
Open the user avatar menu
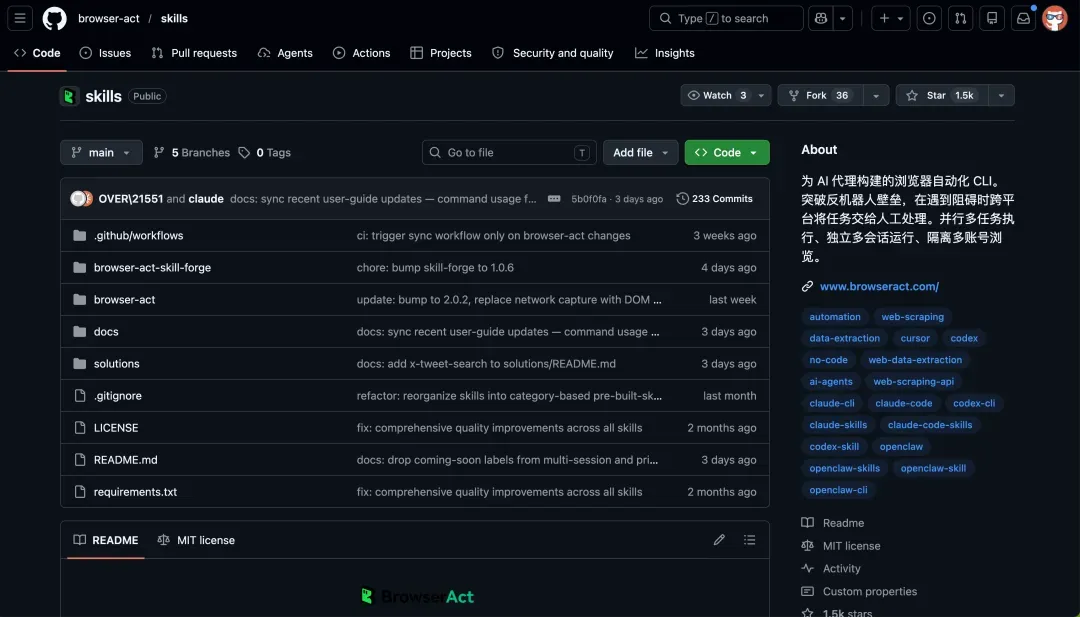(x=1055, y=19)
